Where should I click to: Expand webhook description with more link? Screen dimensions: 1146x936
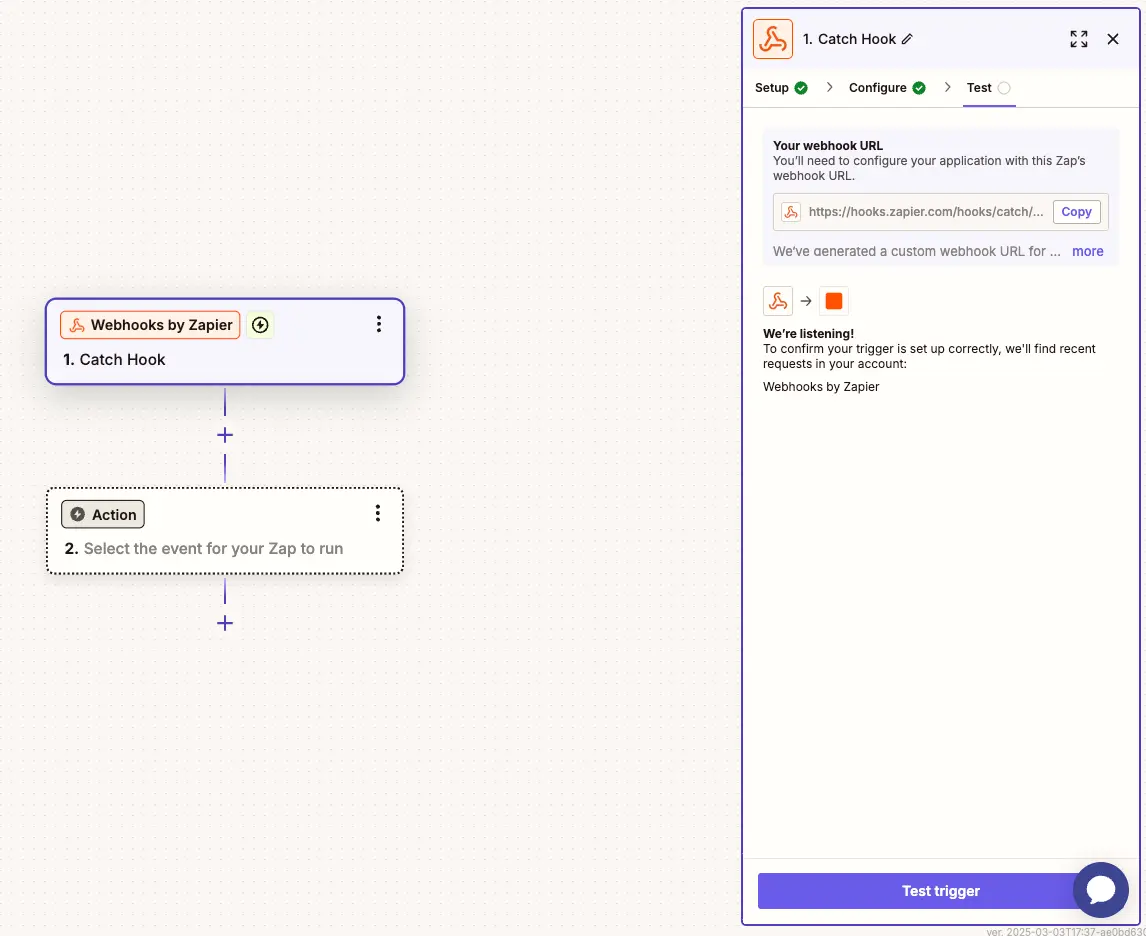pos(1087,251)
